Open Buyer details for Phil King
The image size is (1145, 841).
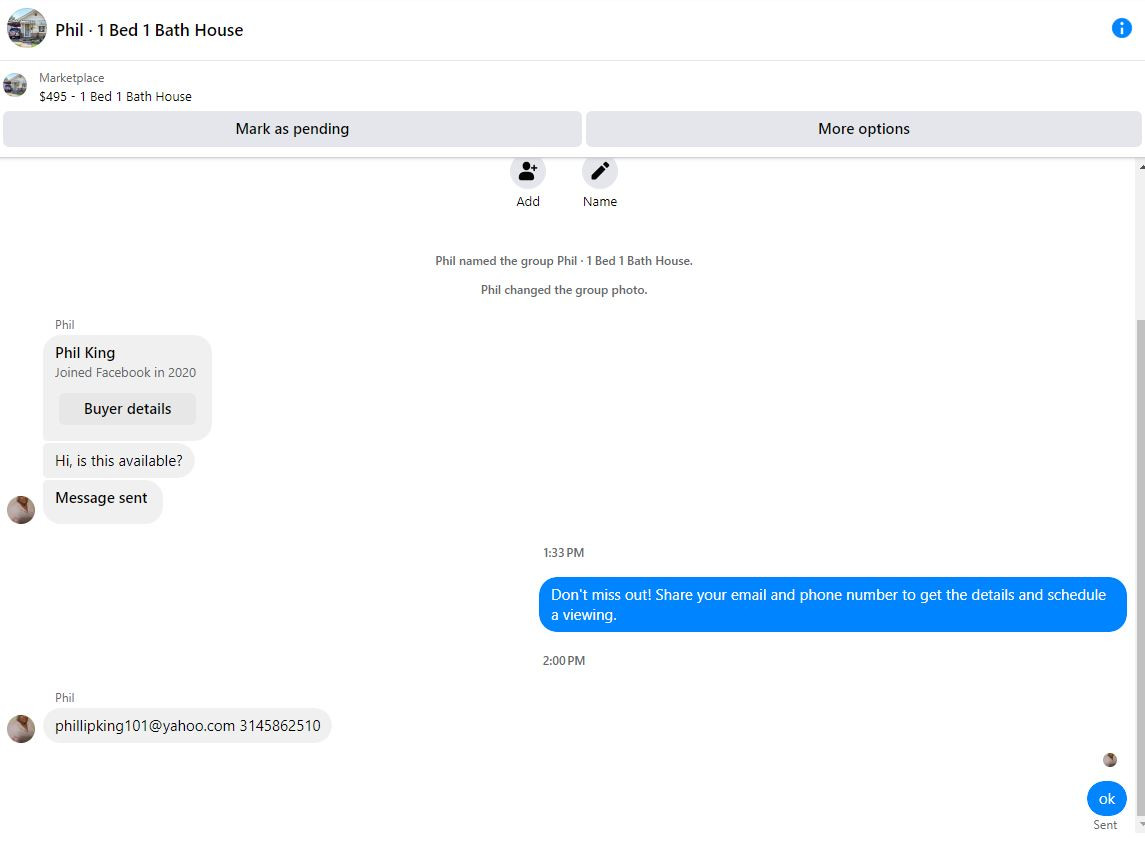pyautogui.click(x=127, y=409)
